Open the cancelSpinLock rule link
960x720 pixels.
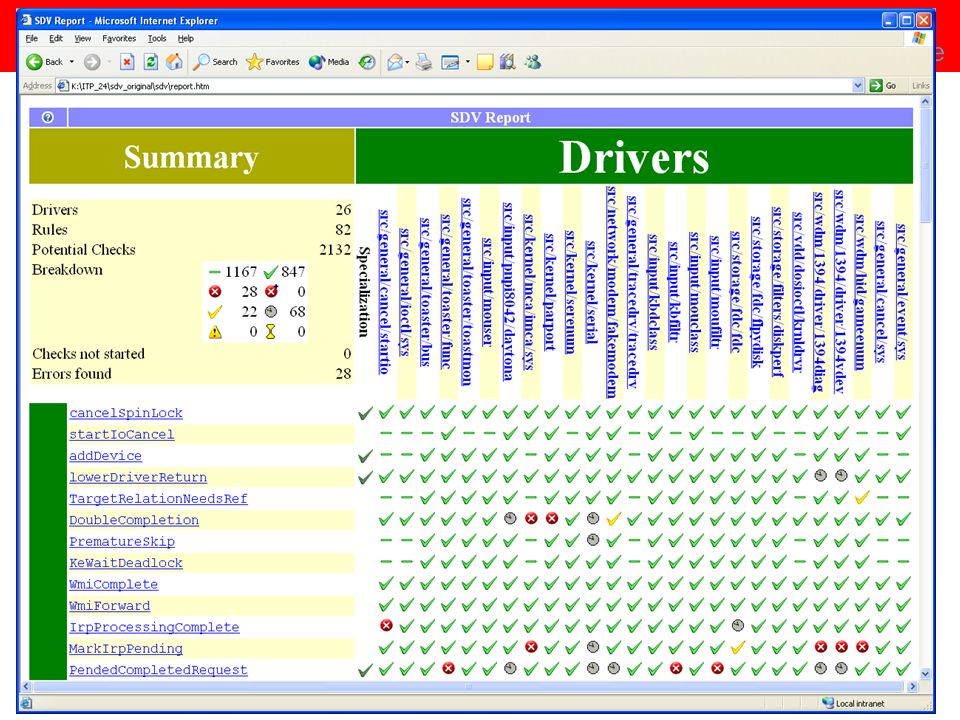[x=126, y=413]
